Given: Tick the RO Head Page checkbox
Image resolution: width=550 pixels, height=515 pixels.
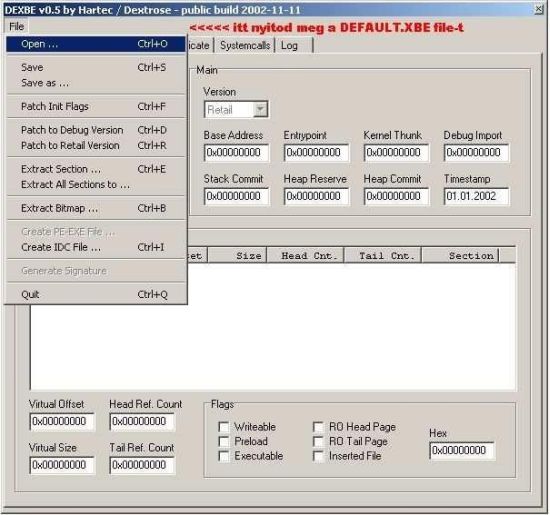Looking at the screenshot, I should [x=318, y=427].
